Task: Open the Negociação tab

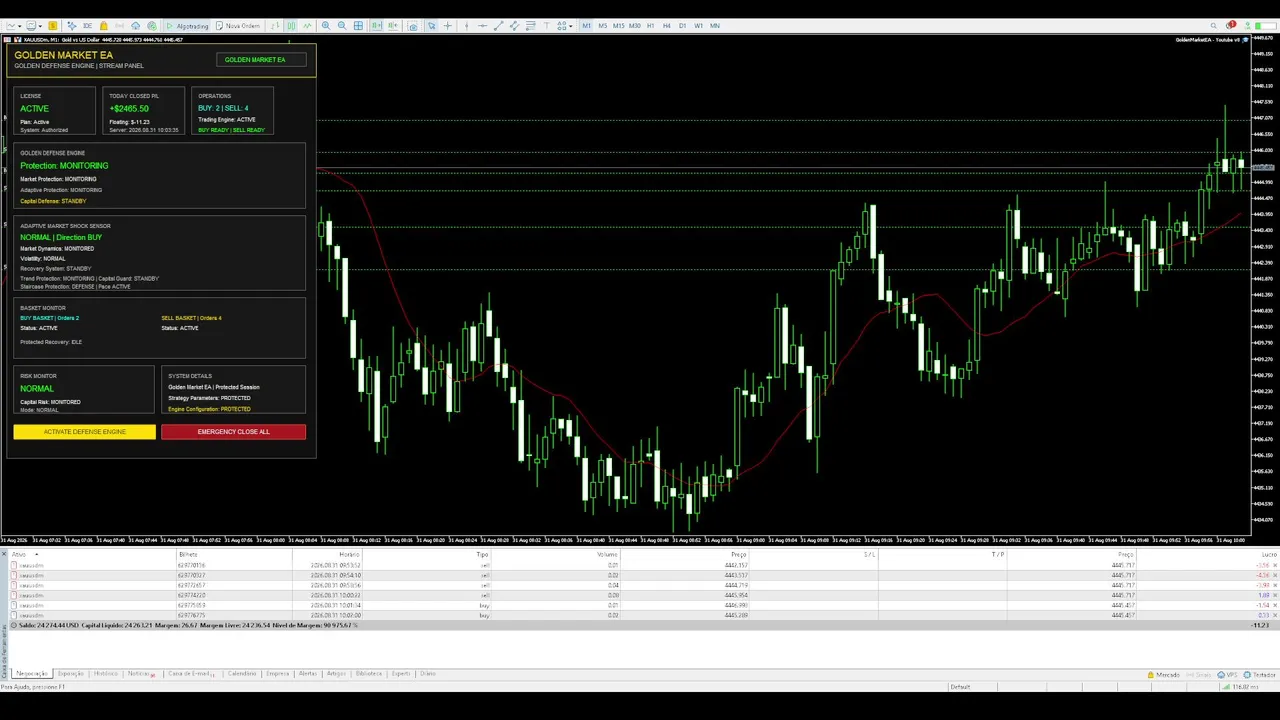Action: point(32,674)
